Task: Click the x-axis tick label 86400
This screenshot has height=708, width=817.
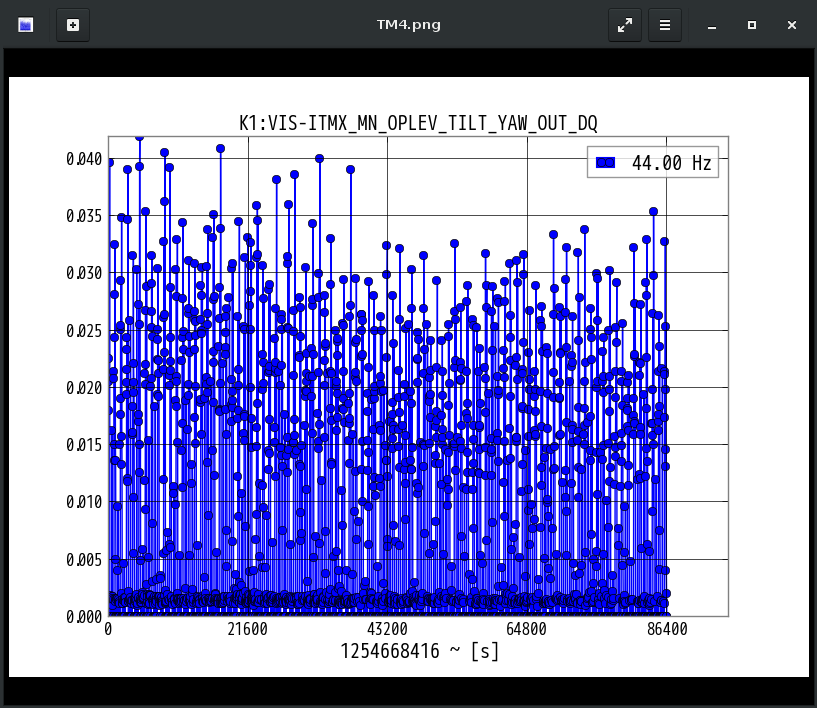Action: click(x=667, y=629)
